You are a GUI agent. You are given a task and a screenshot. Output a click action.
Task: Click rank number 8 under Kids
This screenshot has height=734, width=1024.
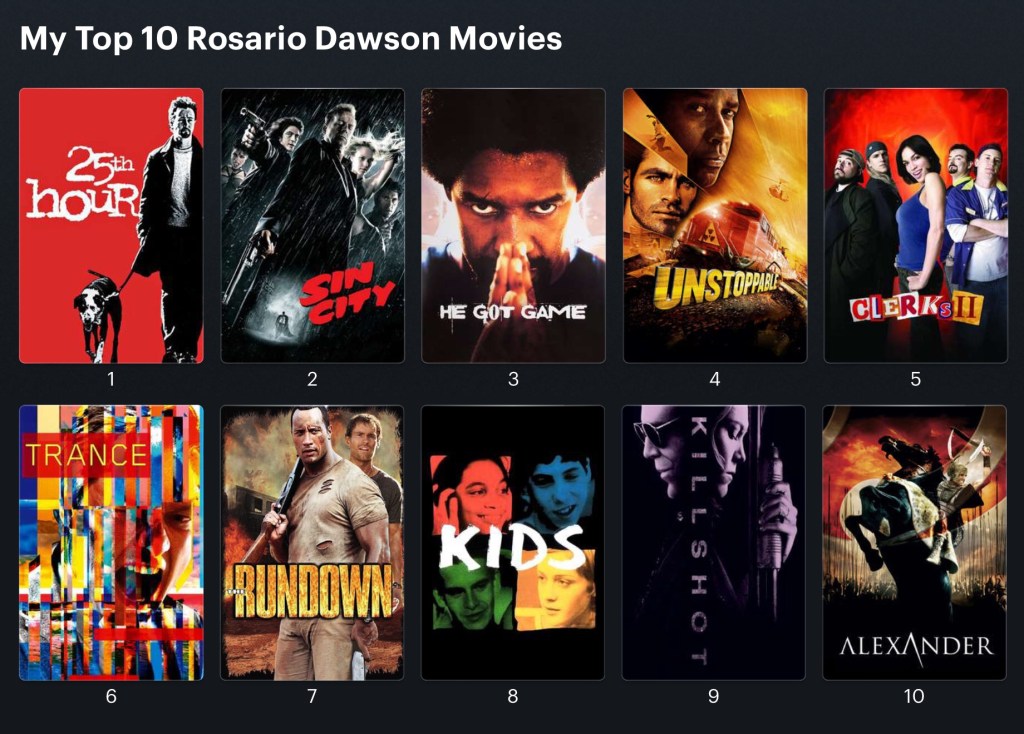pos(513,696)
